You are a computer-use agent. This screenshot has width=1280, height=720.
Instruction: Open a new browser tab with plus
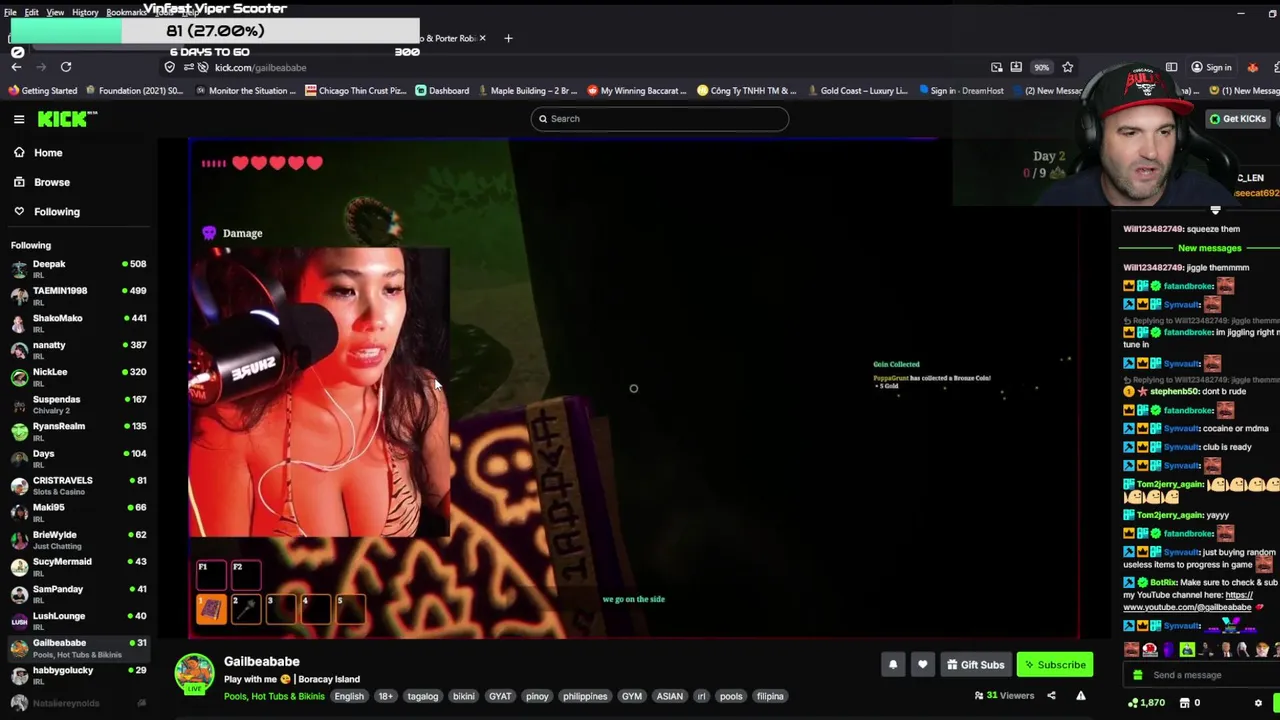pos(508,38)
